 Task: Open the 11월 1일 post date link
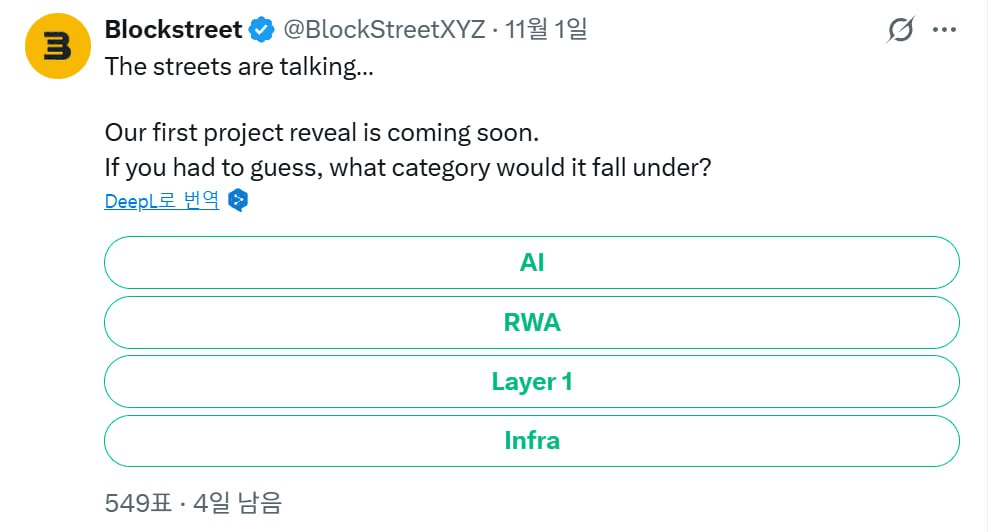[x=546, y=31]
